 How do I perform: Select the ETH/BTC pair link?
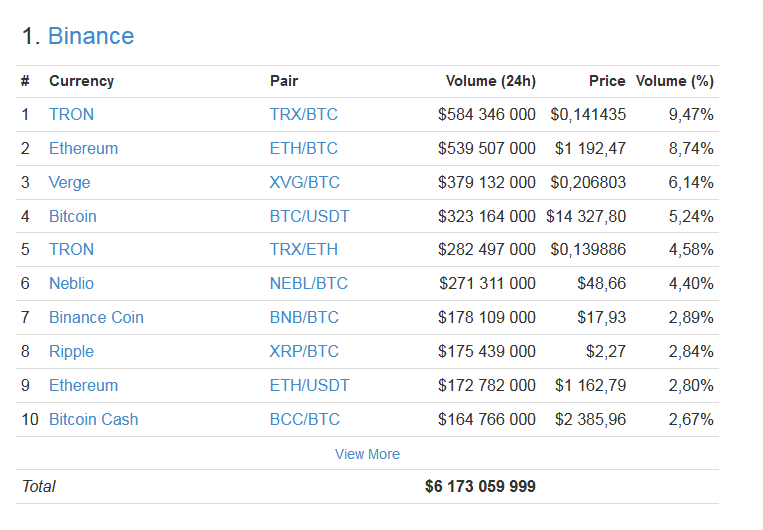click(303, 149)
